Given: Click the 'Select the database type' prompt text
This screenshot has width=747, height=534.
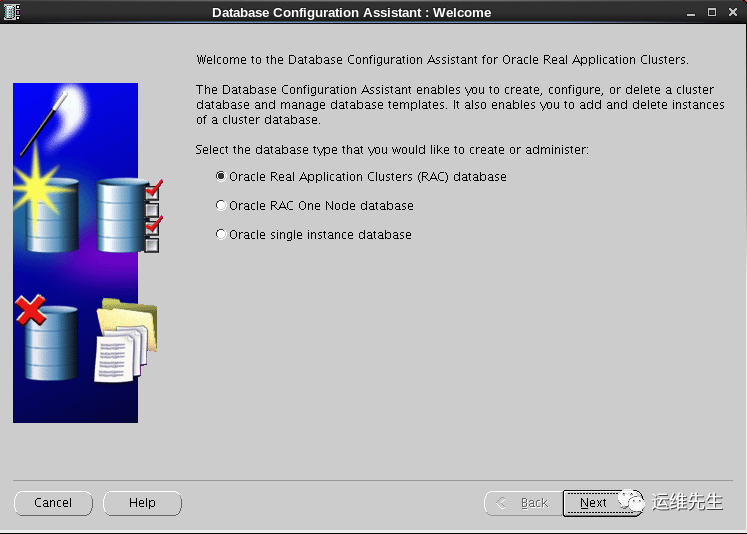Looking at the screenshot, I should pyautogui.click(x=392, y=150).
